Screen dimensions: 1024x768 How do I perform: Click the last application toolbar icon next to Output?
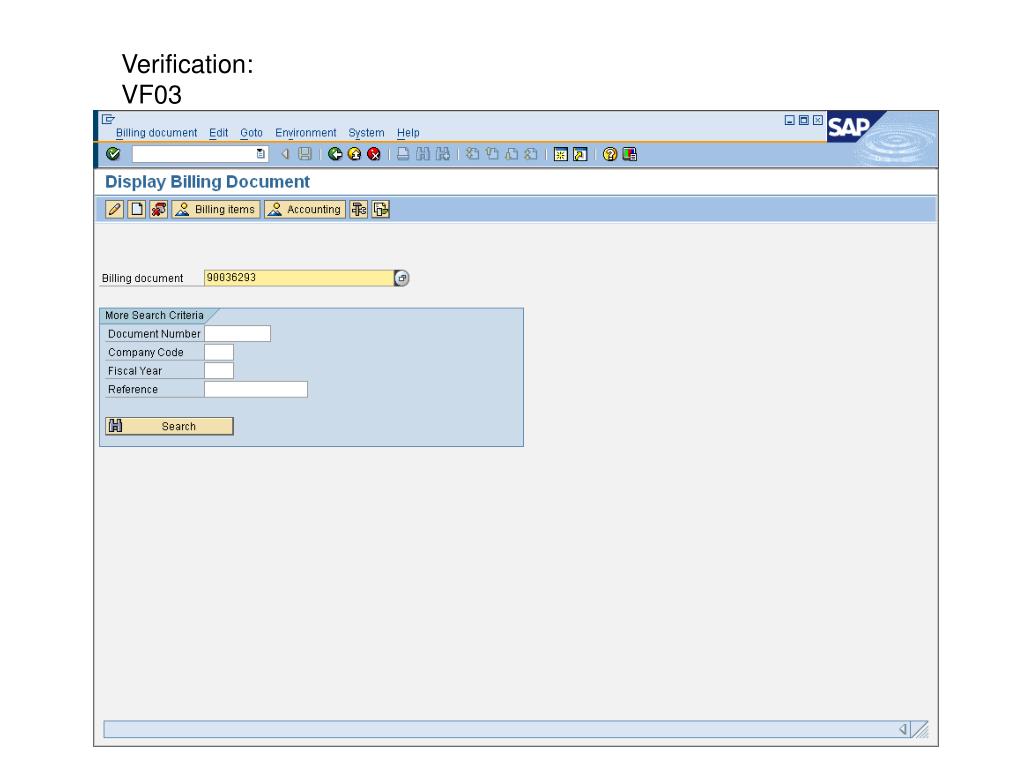point(381,209)
